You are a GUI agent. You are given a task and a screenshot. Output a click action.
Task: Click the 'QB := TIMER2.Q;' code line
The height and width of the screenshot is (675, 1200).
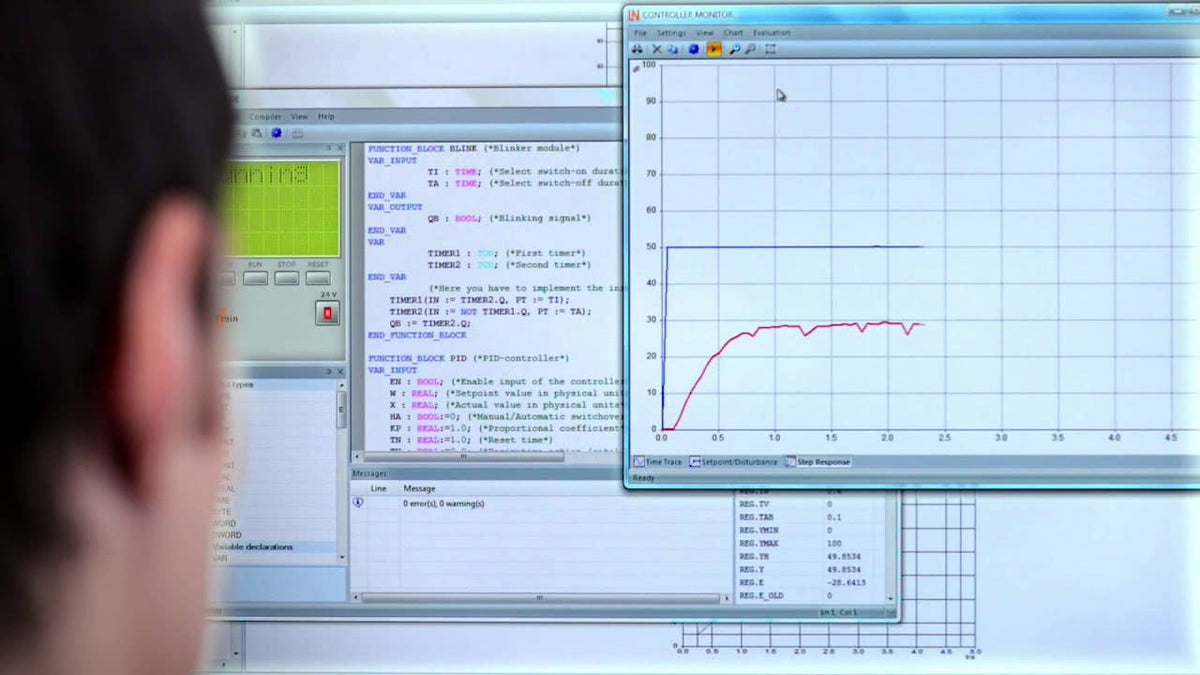click(430, 323)
